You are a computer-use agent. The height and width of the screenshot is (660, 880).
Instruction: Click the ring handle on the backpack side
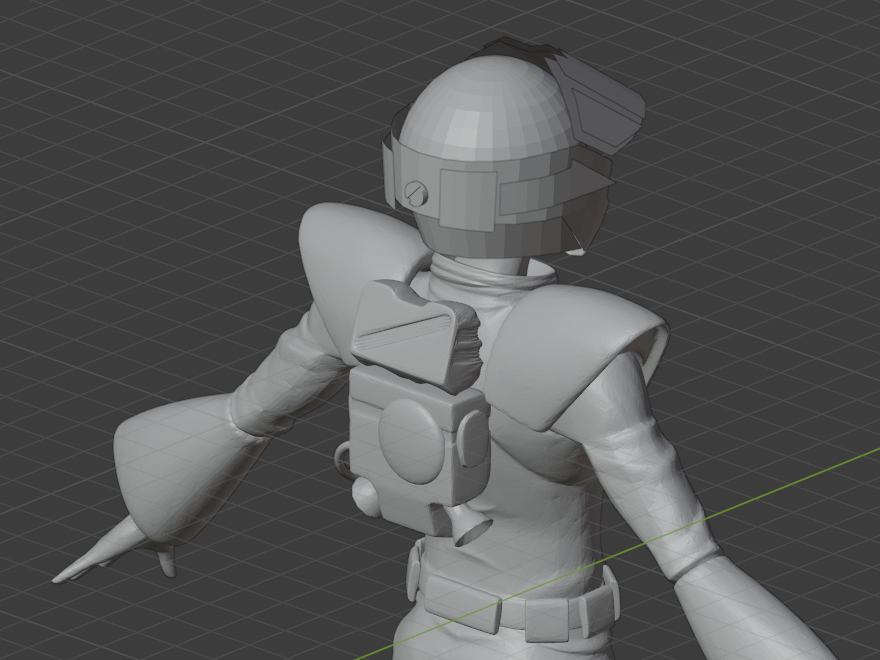pyautogui.click(x=342, y=460)
